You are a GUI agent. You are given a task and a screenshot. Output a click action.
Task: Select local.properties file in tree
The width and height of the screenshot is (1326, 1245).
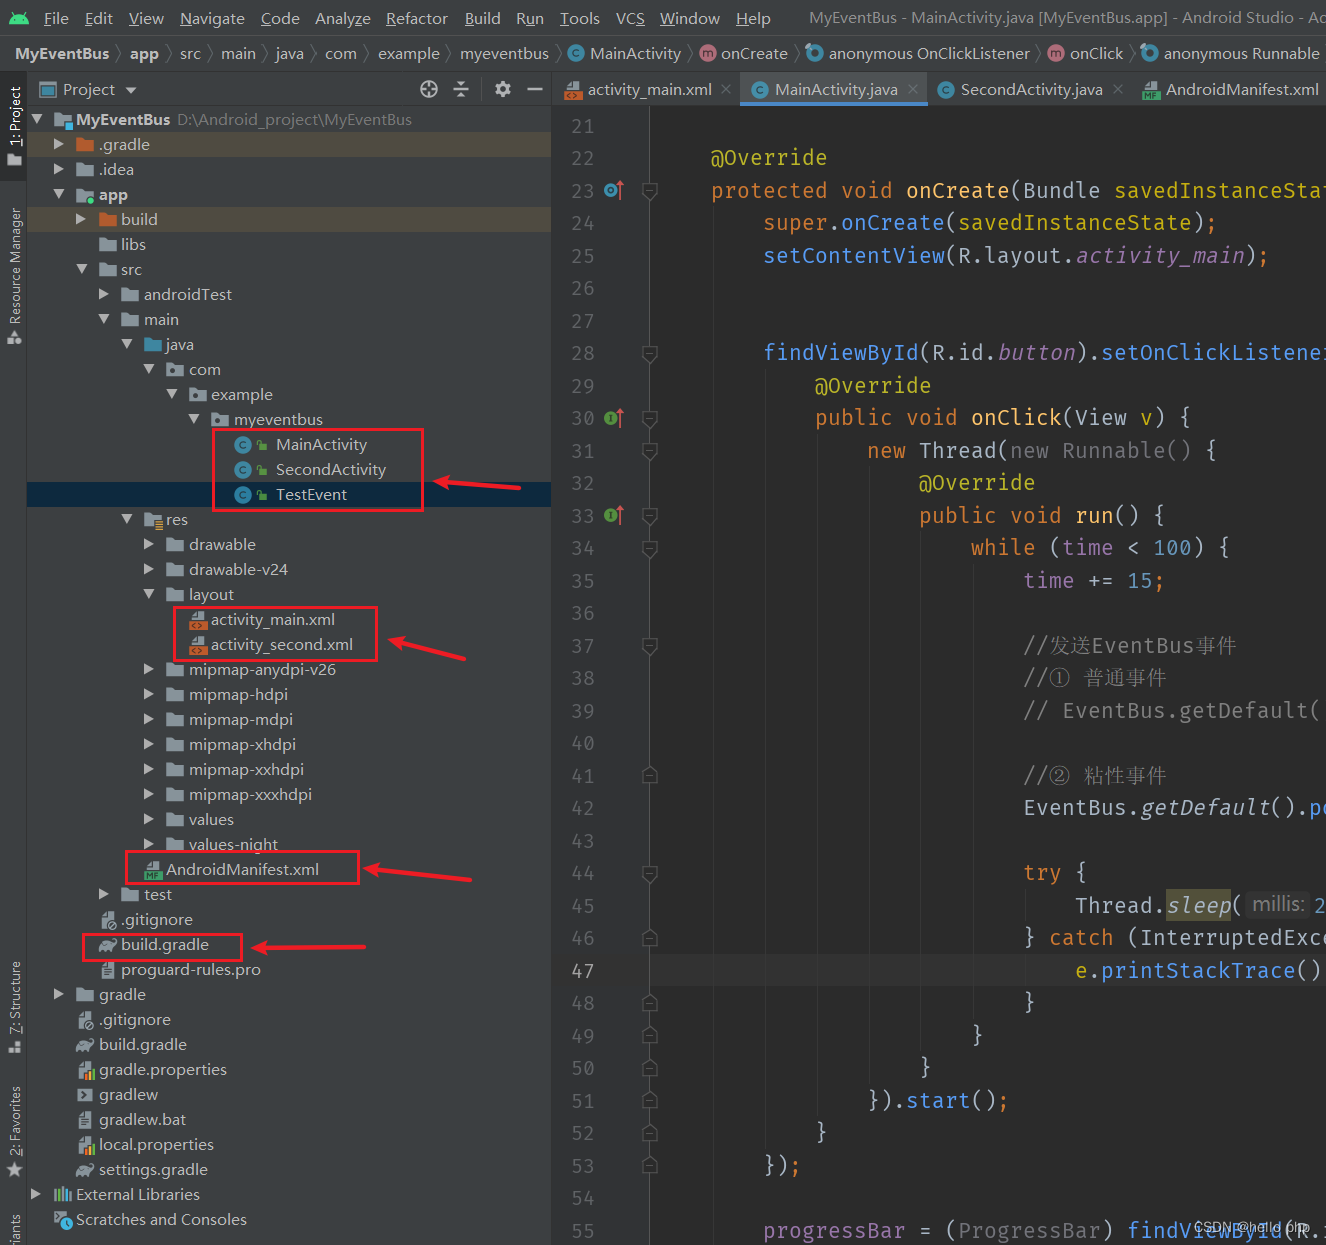pos(156,1144)
